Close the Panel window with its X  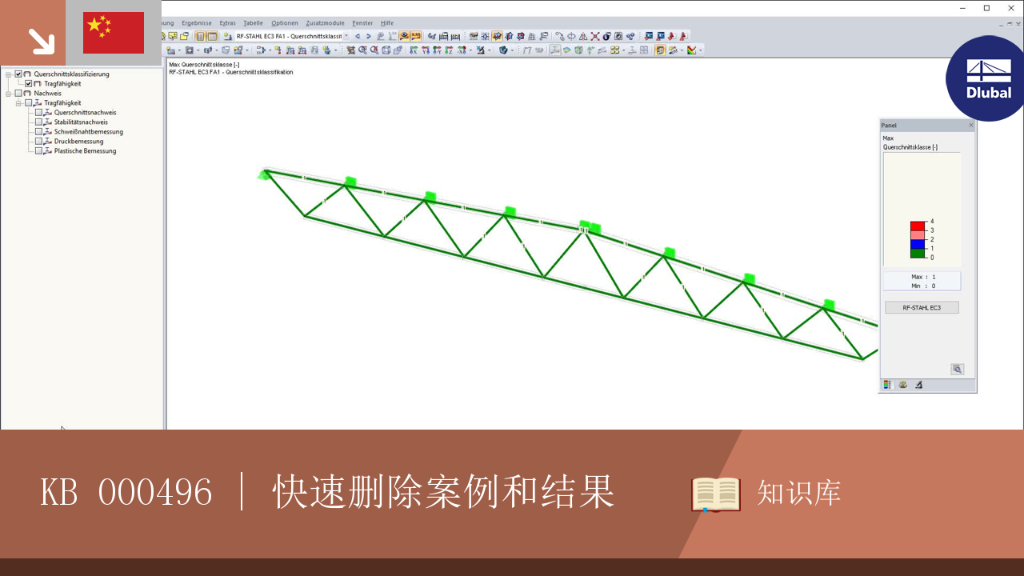pyautogui.click(x=970, y=125)
